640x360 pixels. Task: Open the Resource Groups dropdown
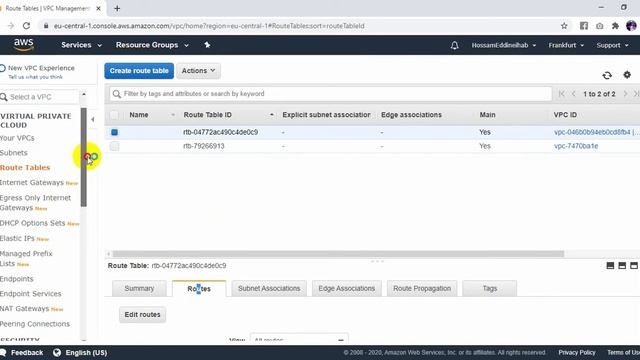[152, 45]
